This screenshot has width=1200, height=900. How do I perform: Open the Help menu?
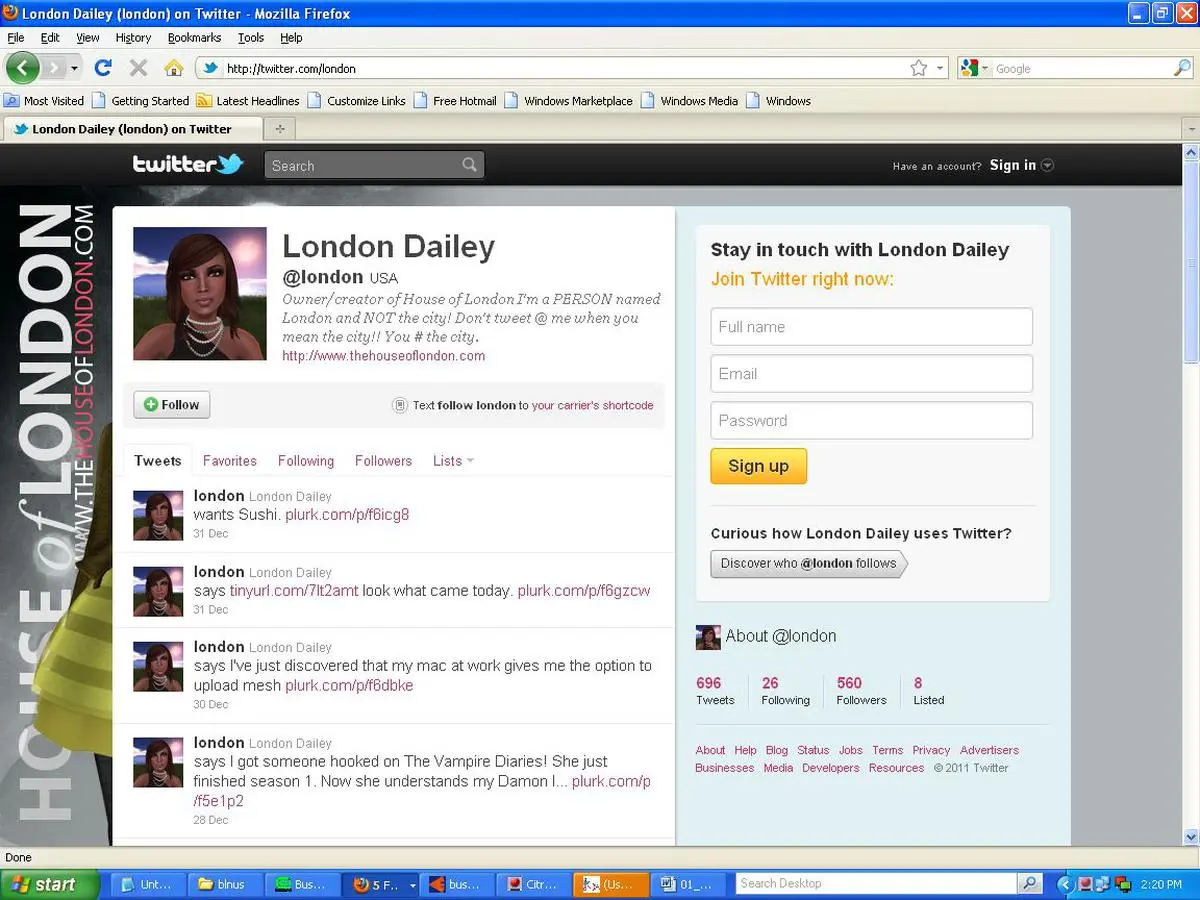(291, 38)
